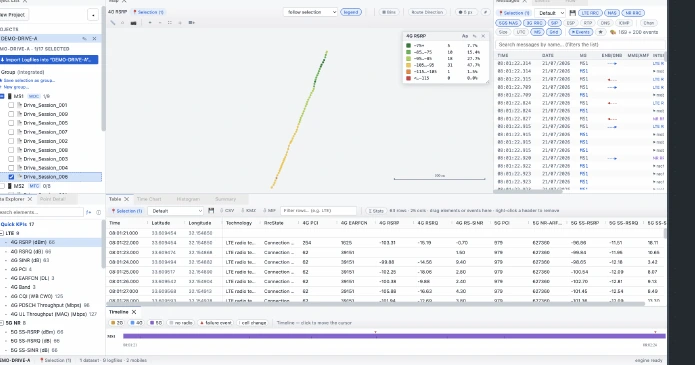Switch to the Histogram tab
This screenshot has height=365, width=695.
(188, 199)
